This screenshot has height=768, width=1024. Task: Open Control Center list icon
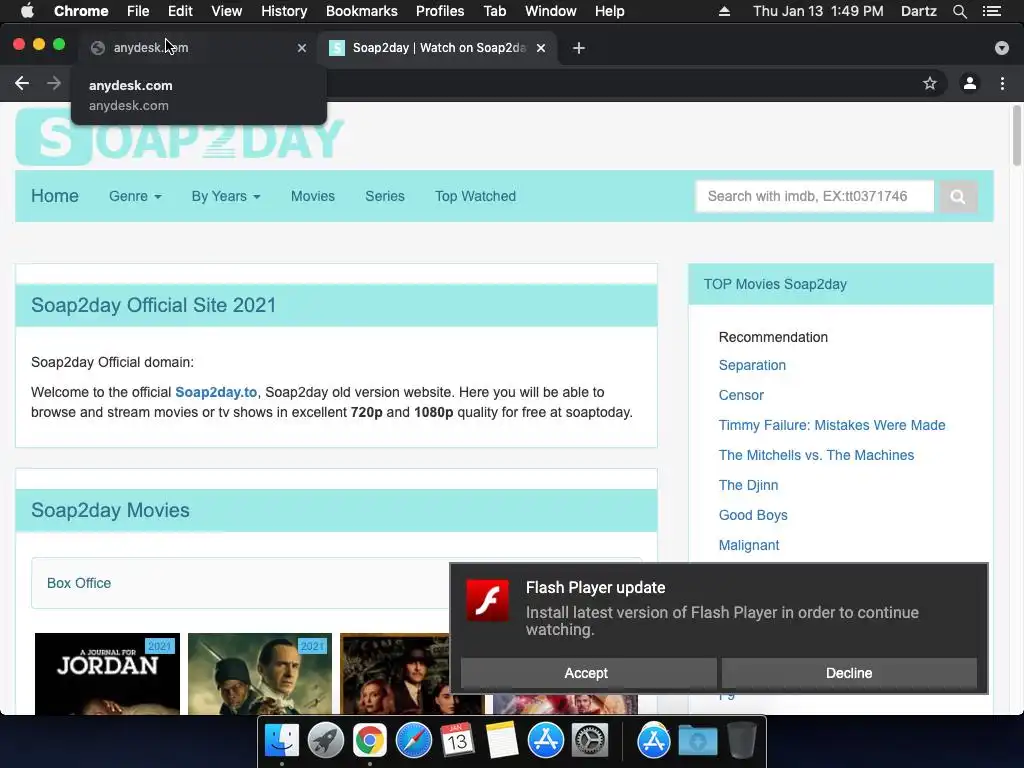[992, 11]
